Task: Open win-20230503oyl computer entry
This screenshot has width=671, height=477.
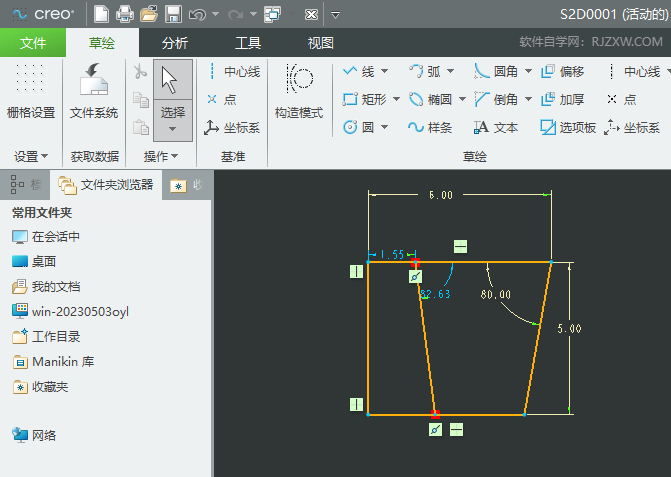Action: coord(70,311)
